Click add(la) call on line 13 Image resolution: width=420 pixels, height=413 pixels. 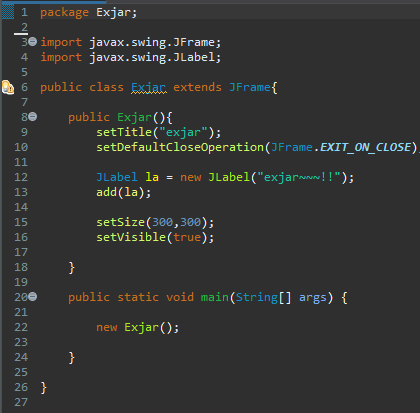[x=120, y=192]
